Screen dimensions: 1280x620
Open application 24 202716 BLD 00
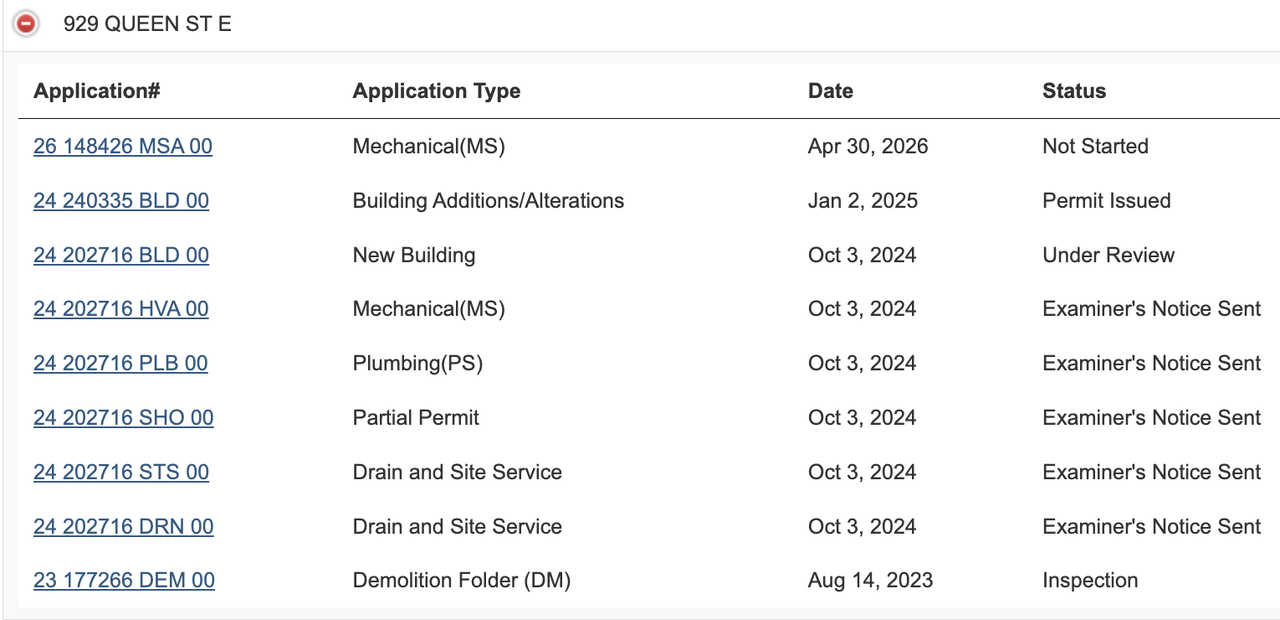121,255
